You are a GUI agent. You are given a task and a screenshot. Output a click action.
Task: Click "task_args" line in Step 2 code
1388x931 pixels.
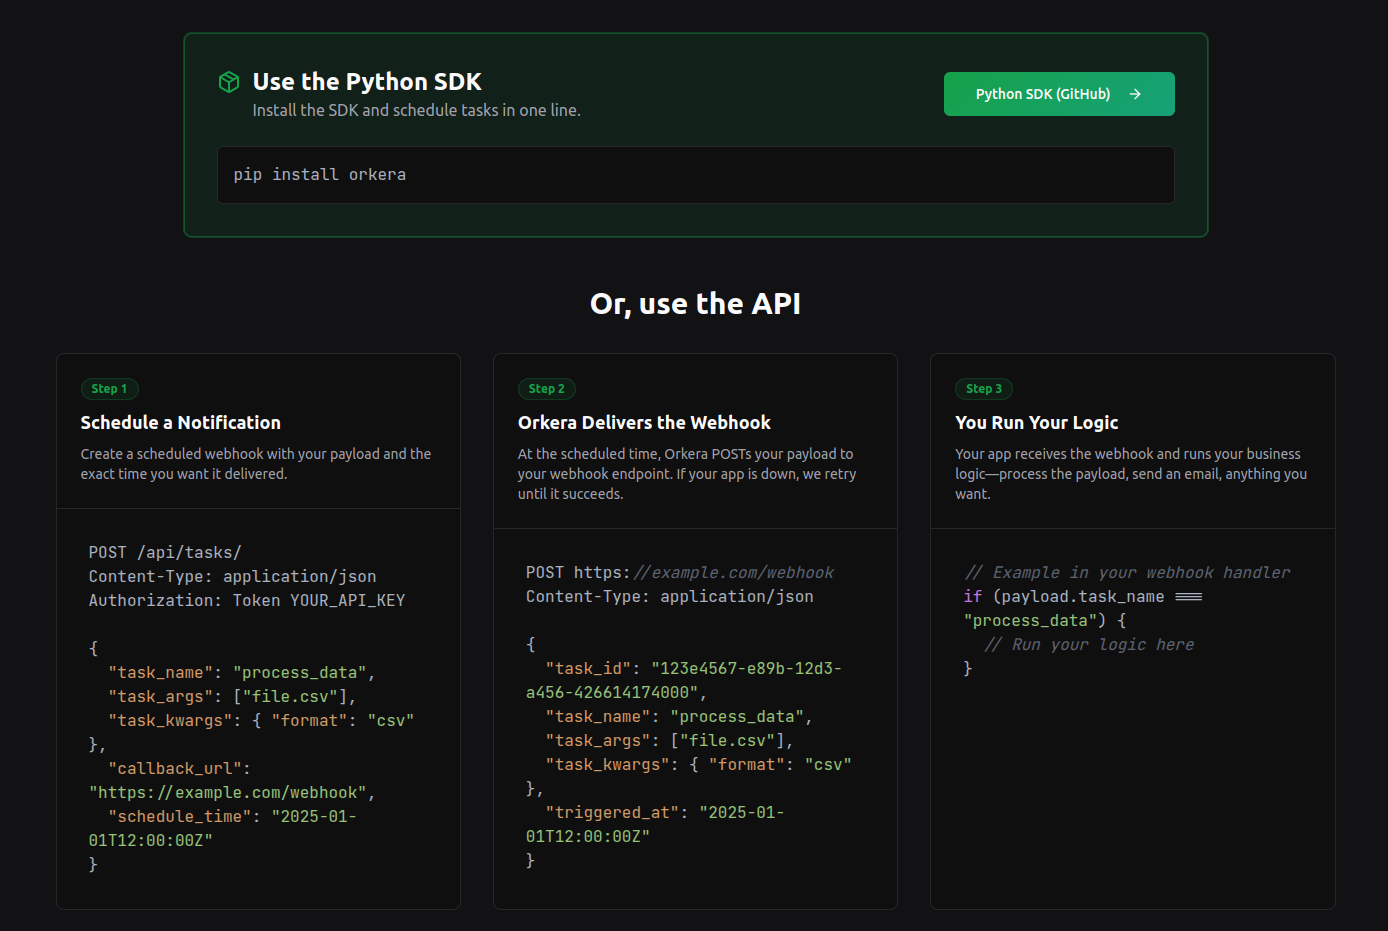669,741
